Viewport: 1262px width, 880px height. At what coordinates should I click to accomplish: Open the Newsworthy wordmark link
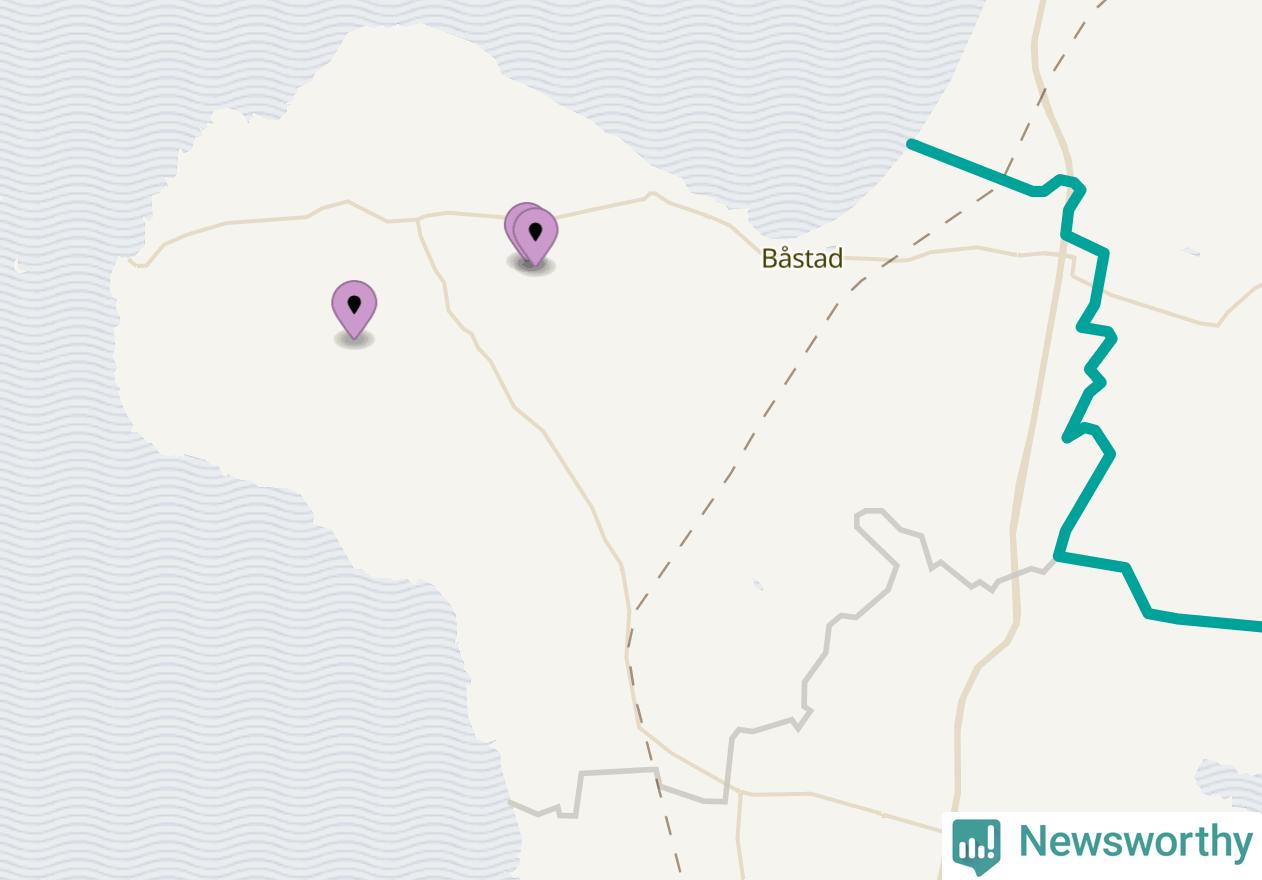coord(1135,841)
